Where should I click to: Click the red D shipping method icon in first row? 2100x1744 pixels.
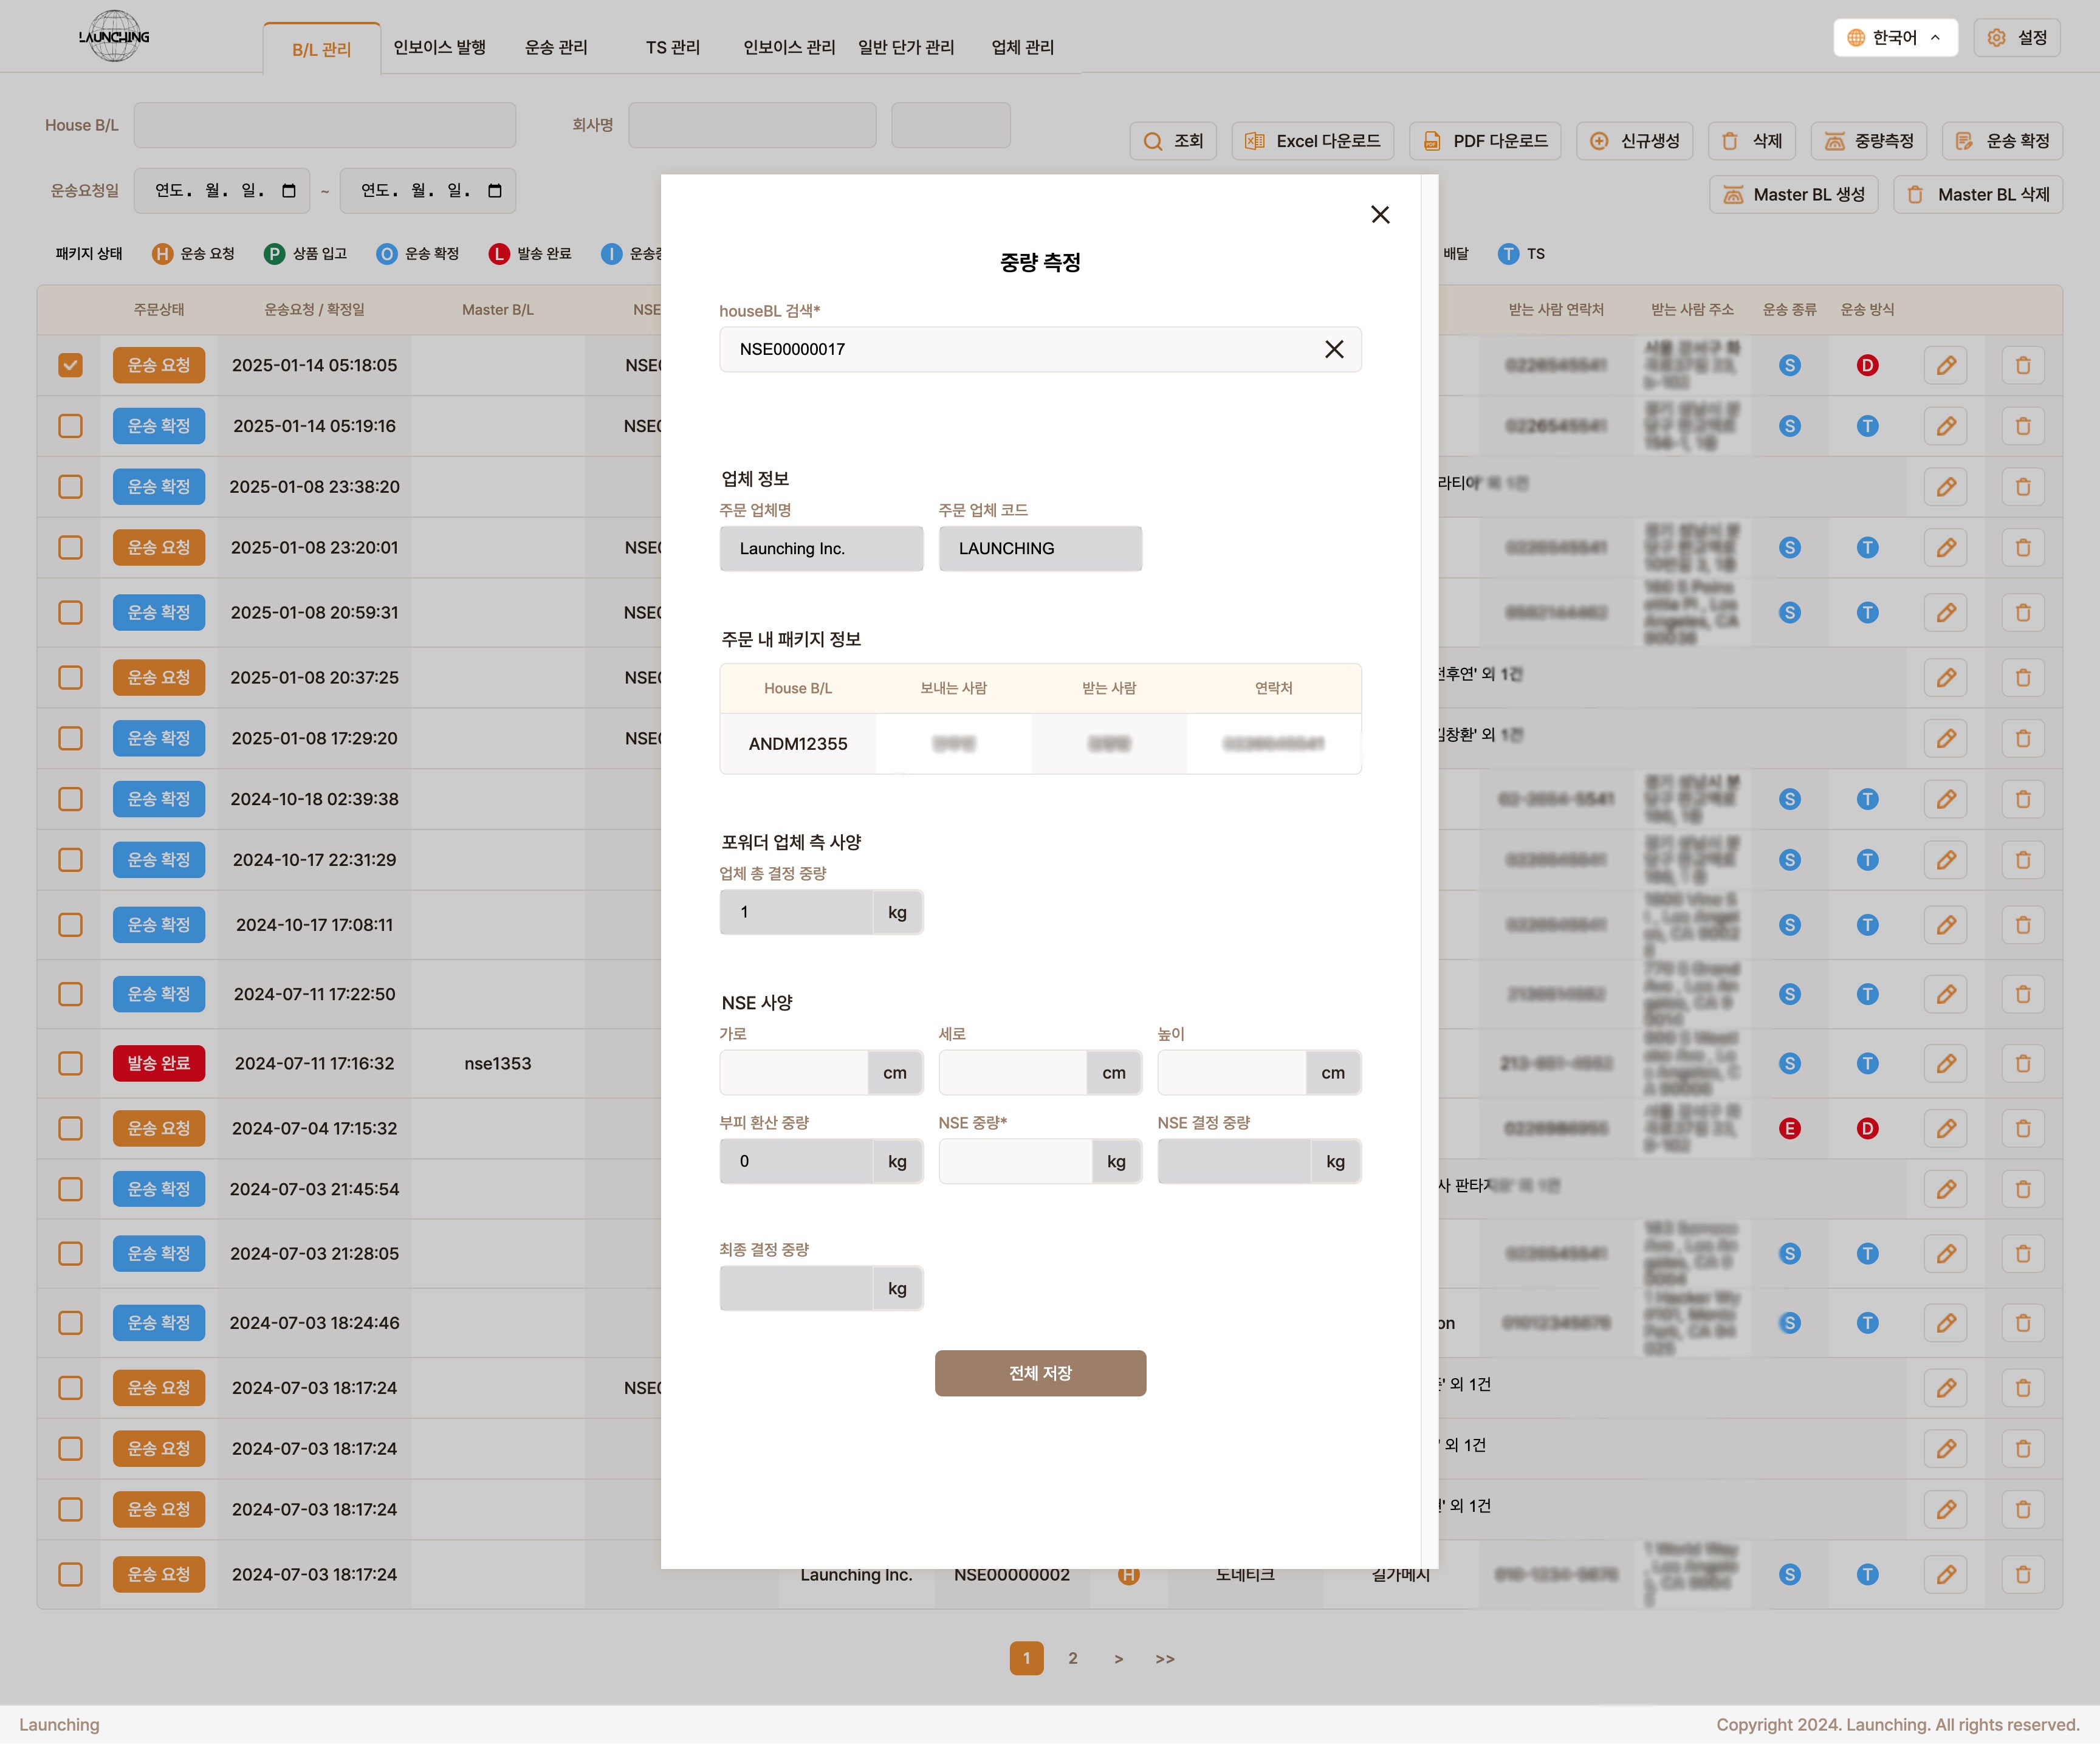[1867, 365]
